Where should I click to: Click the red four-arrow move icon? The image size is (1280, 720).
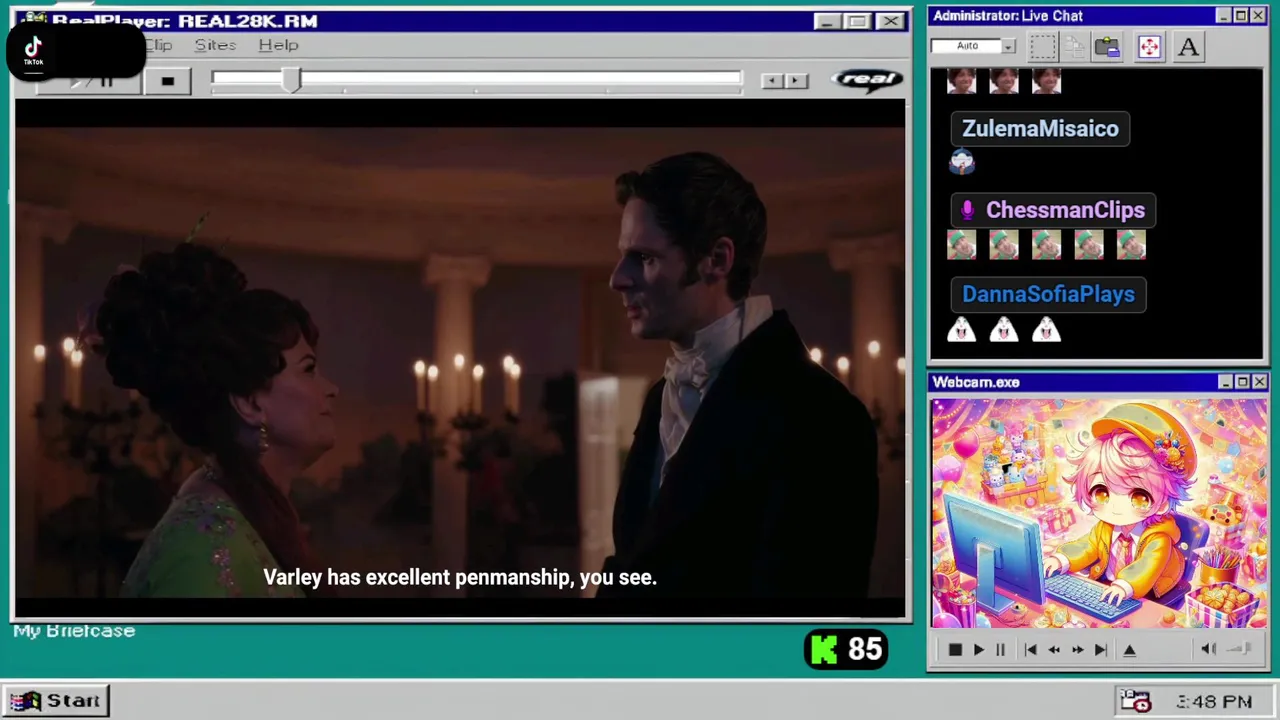(1149, 46)
